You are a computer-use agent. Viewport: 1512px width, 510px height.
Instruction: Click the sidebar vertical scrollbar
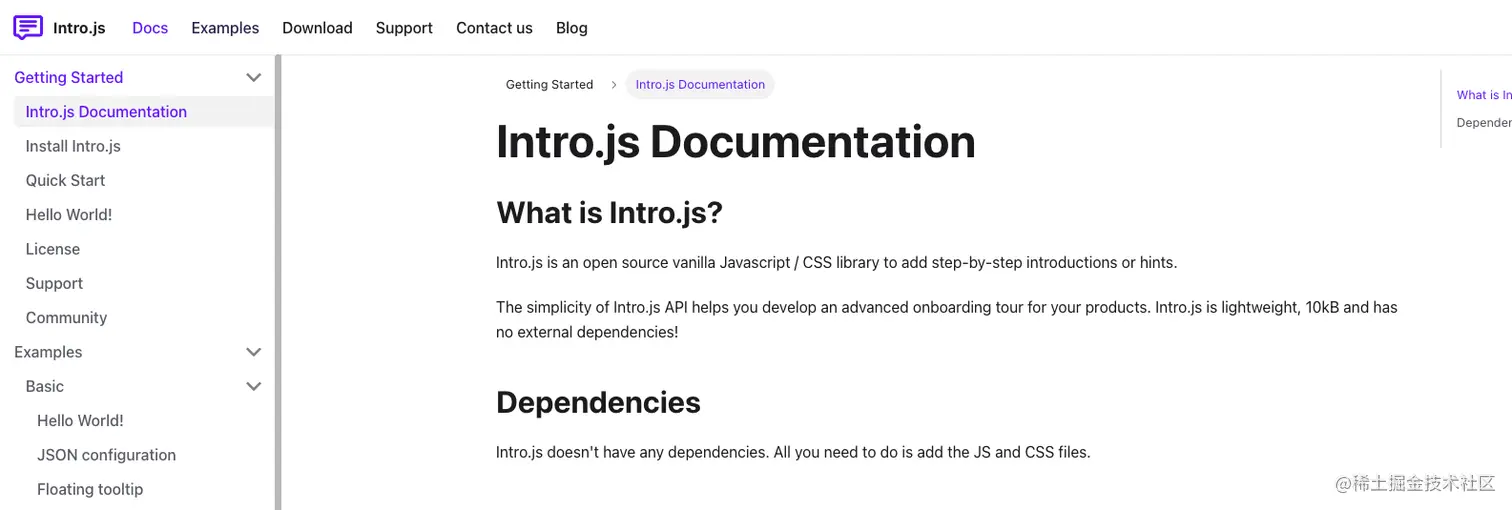point(279,282)
